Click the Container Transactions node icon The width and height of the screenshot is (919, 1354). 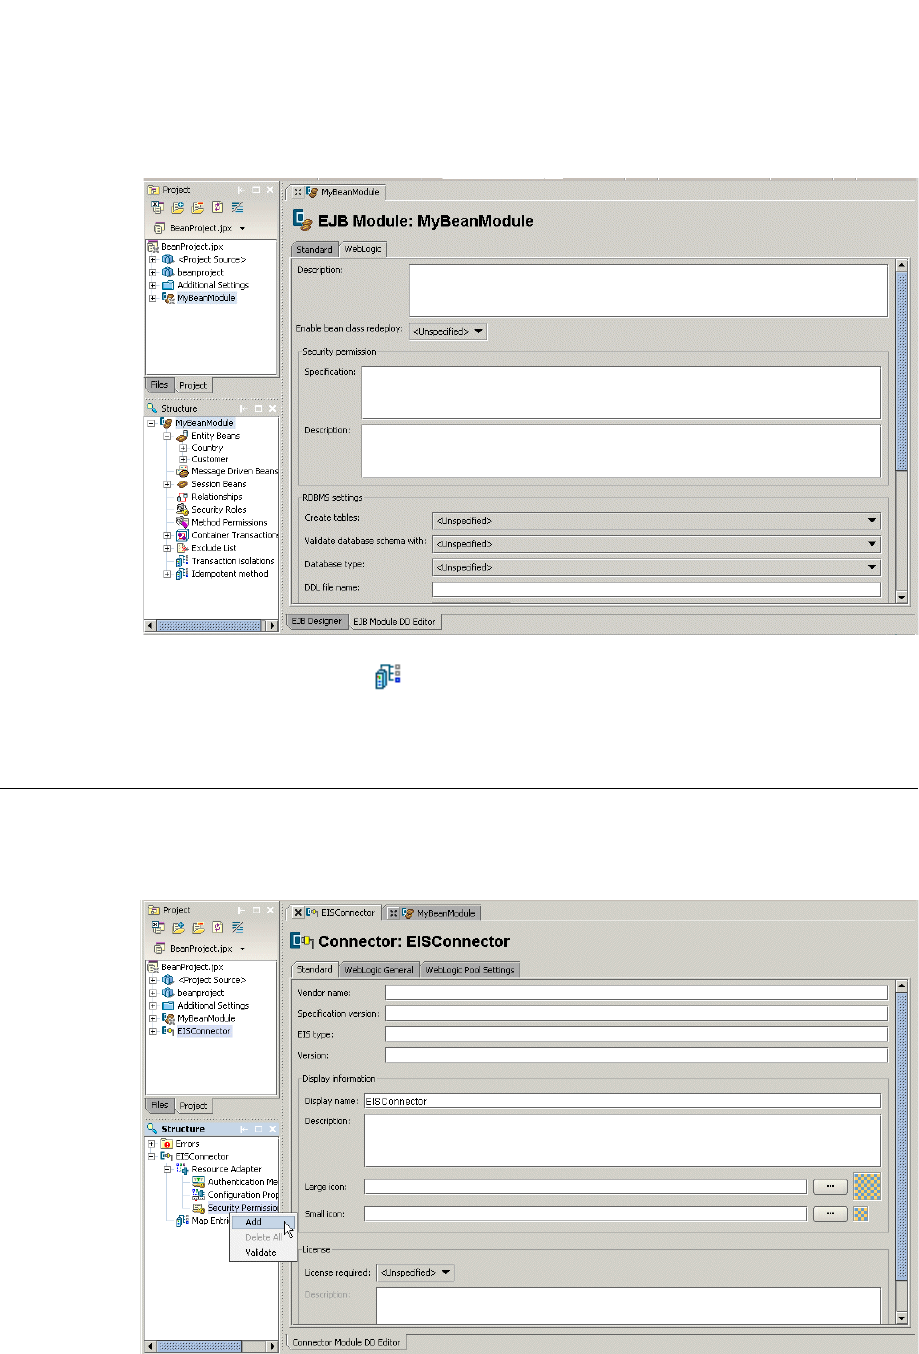[182, 535]
